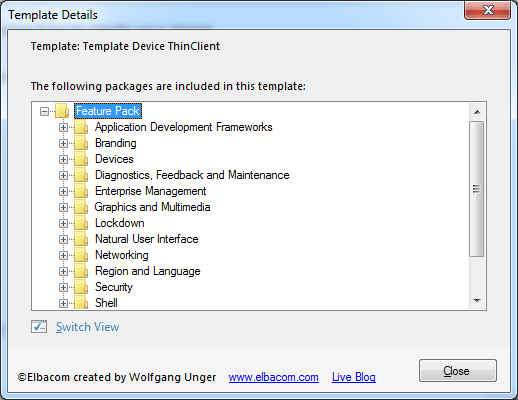The width and height of the screenshot is (518, 400).
Task: Expand the Graphics and Multimedia node
Action: (63, 207)
